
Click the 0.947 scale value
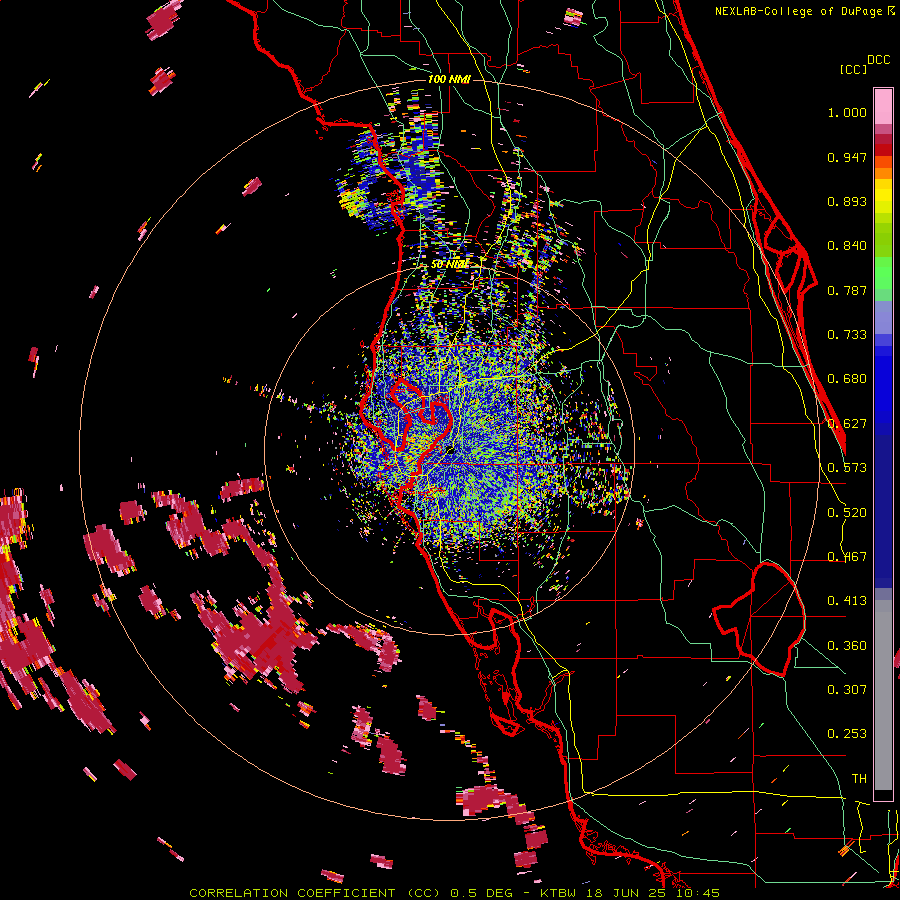[847, 157]
